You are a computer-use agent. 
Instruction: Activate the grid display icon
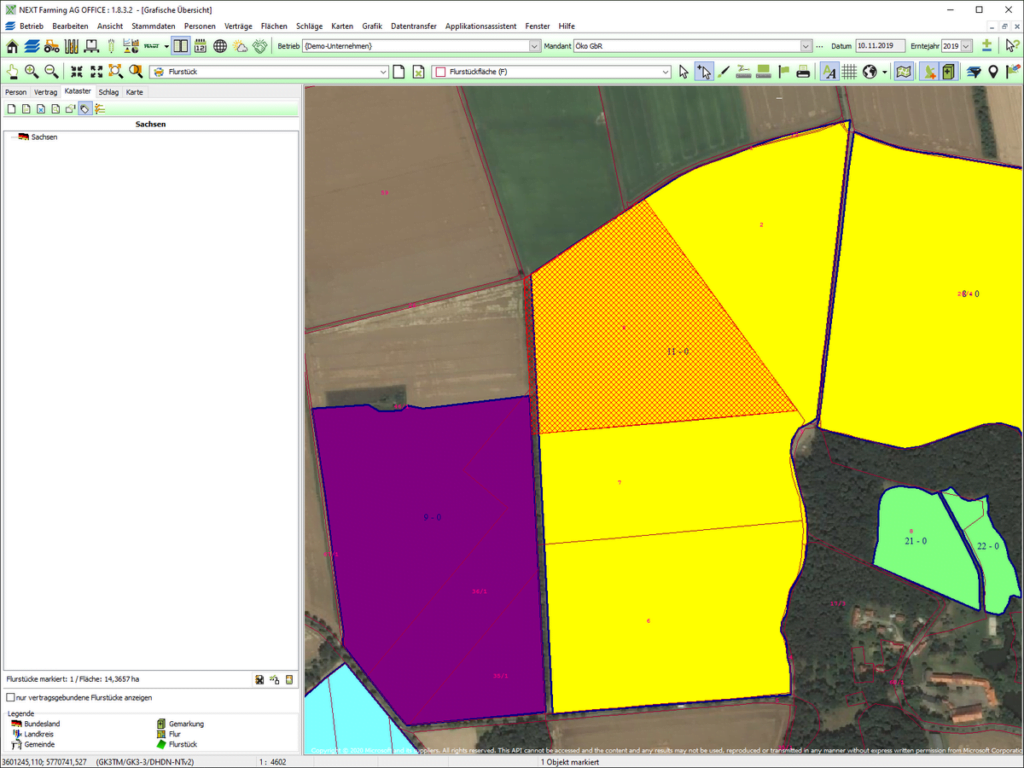click(x=848, y=71)
